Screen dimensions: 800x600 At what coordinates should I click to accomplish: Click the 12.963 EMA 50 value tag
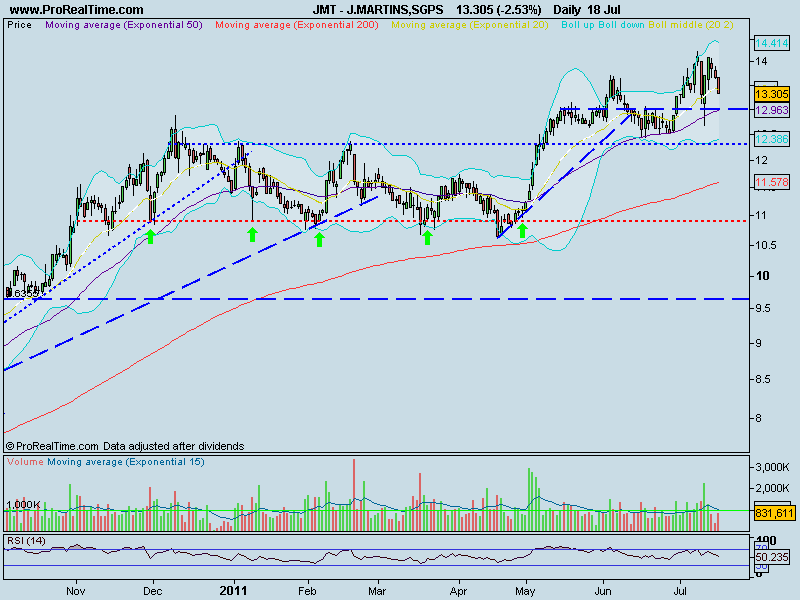[x=771, y=110]
